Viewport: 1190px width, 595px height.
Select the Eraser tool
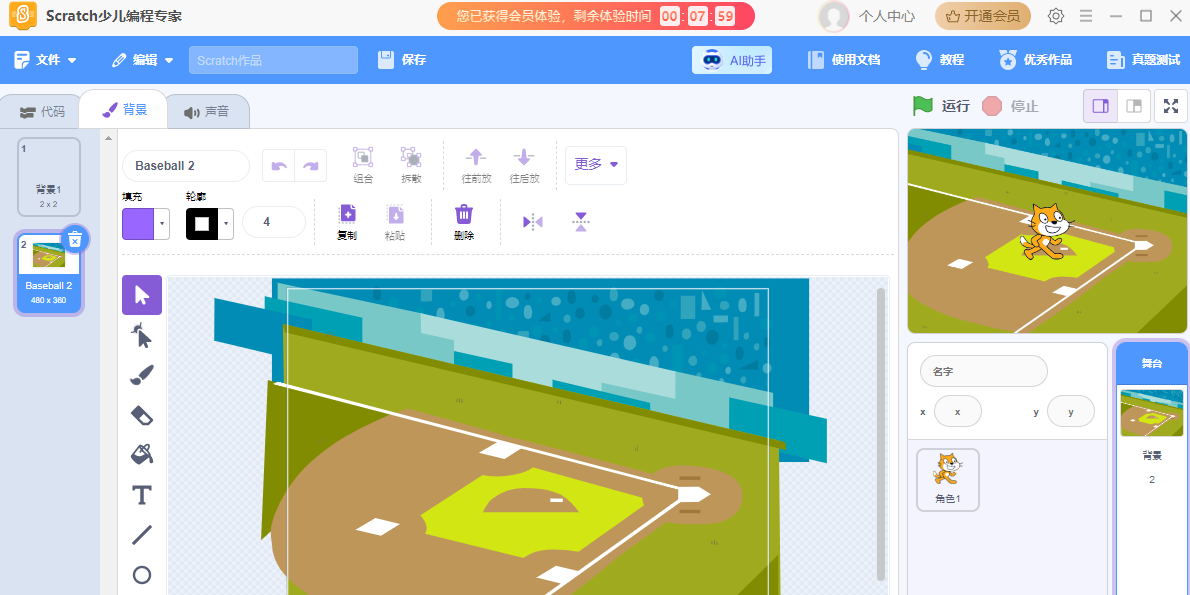coord(141,414)
